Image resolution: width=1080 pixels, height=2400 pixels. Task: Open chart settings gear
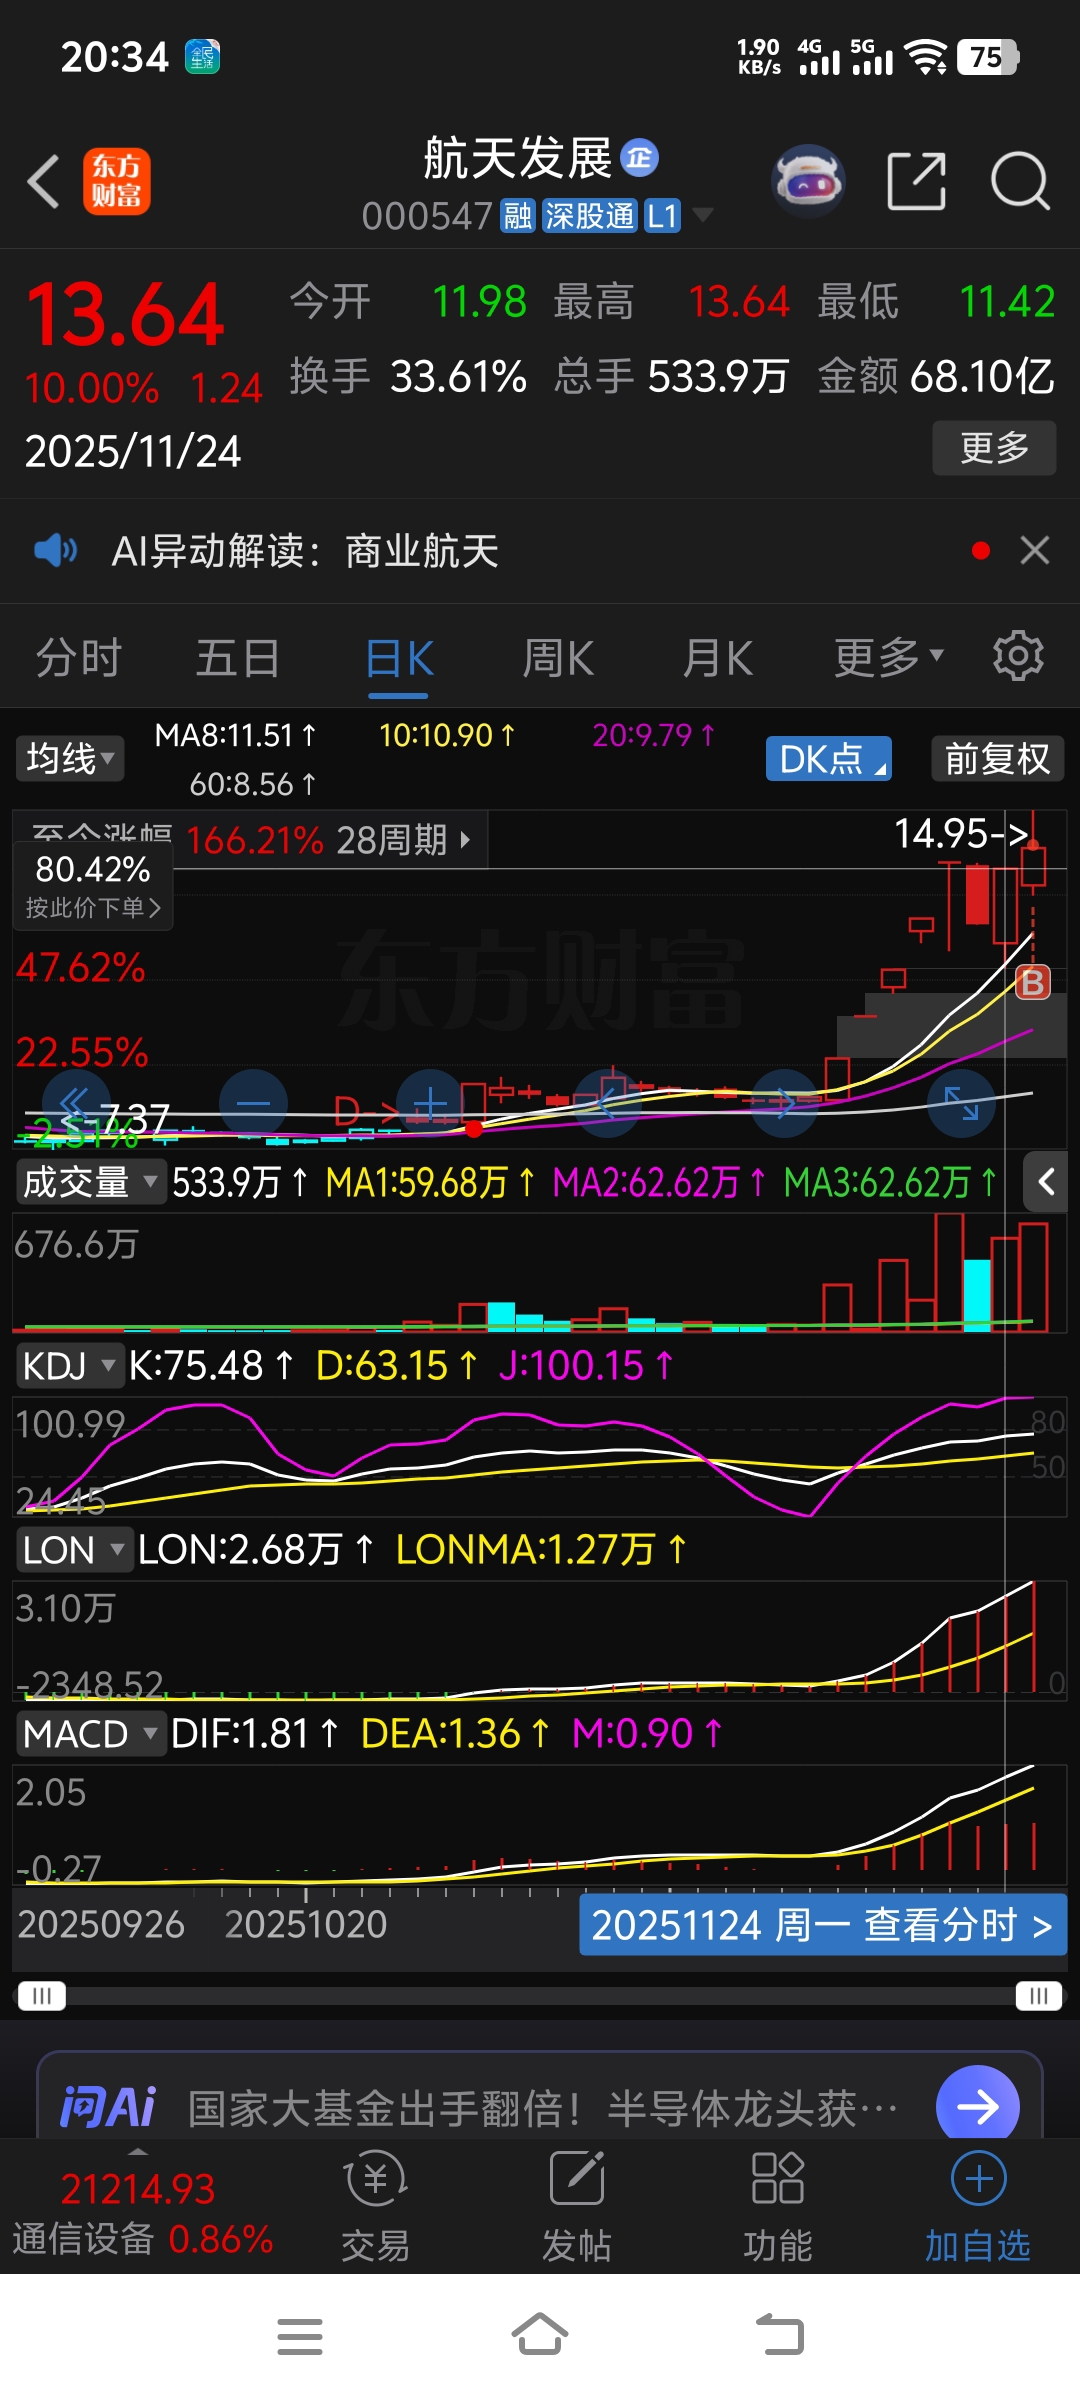tap(1018, 656)
